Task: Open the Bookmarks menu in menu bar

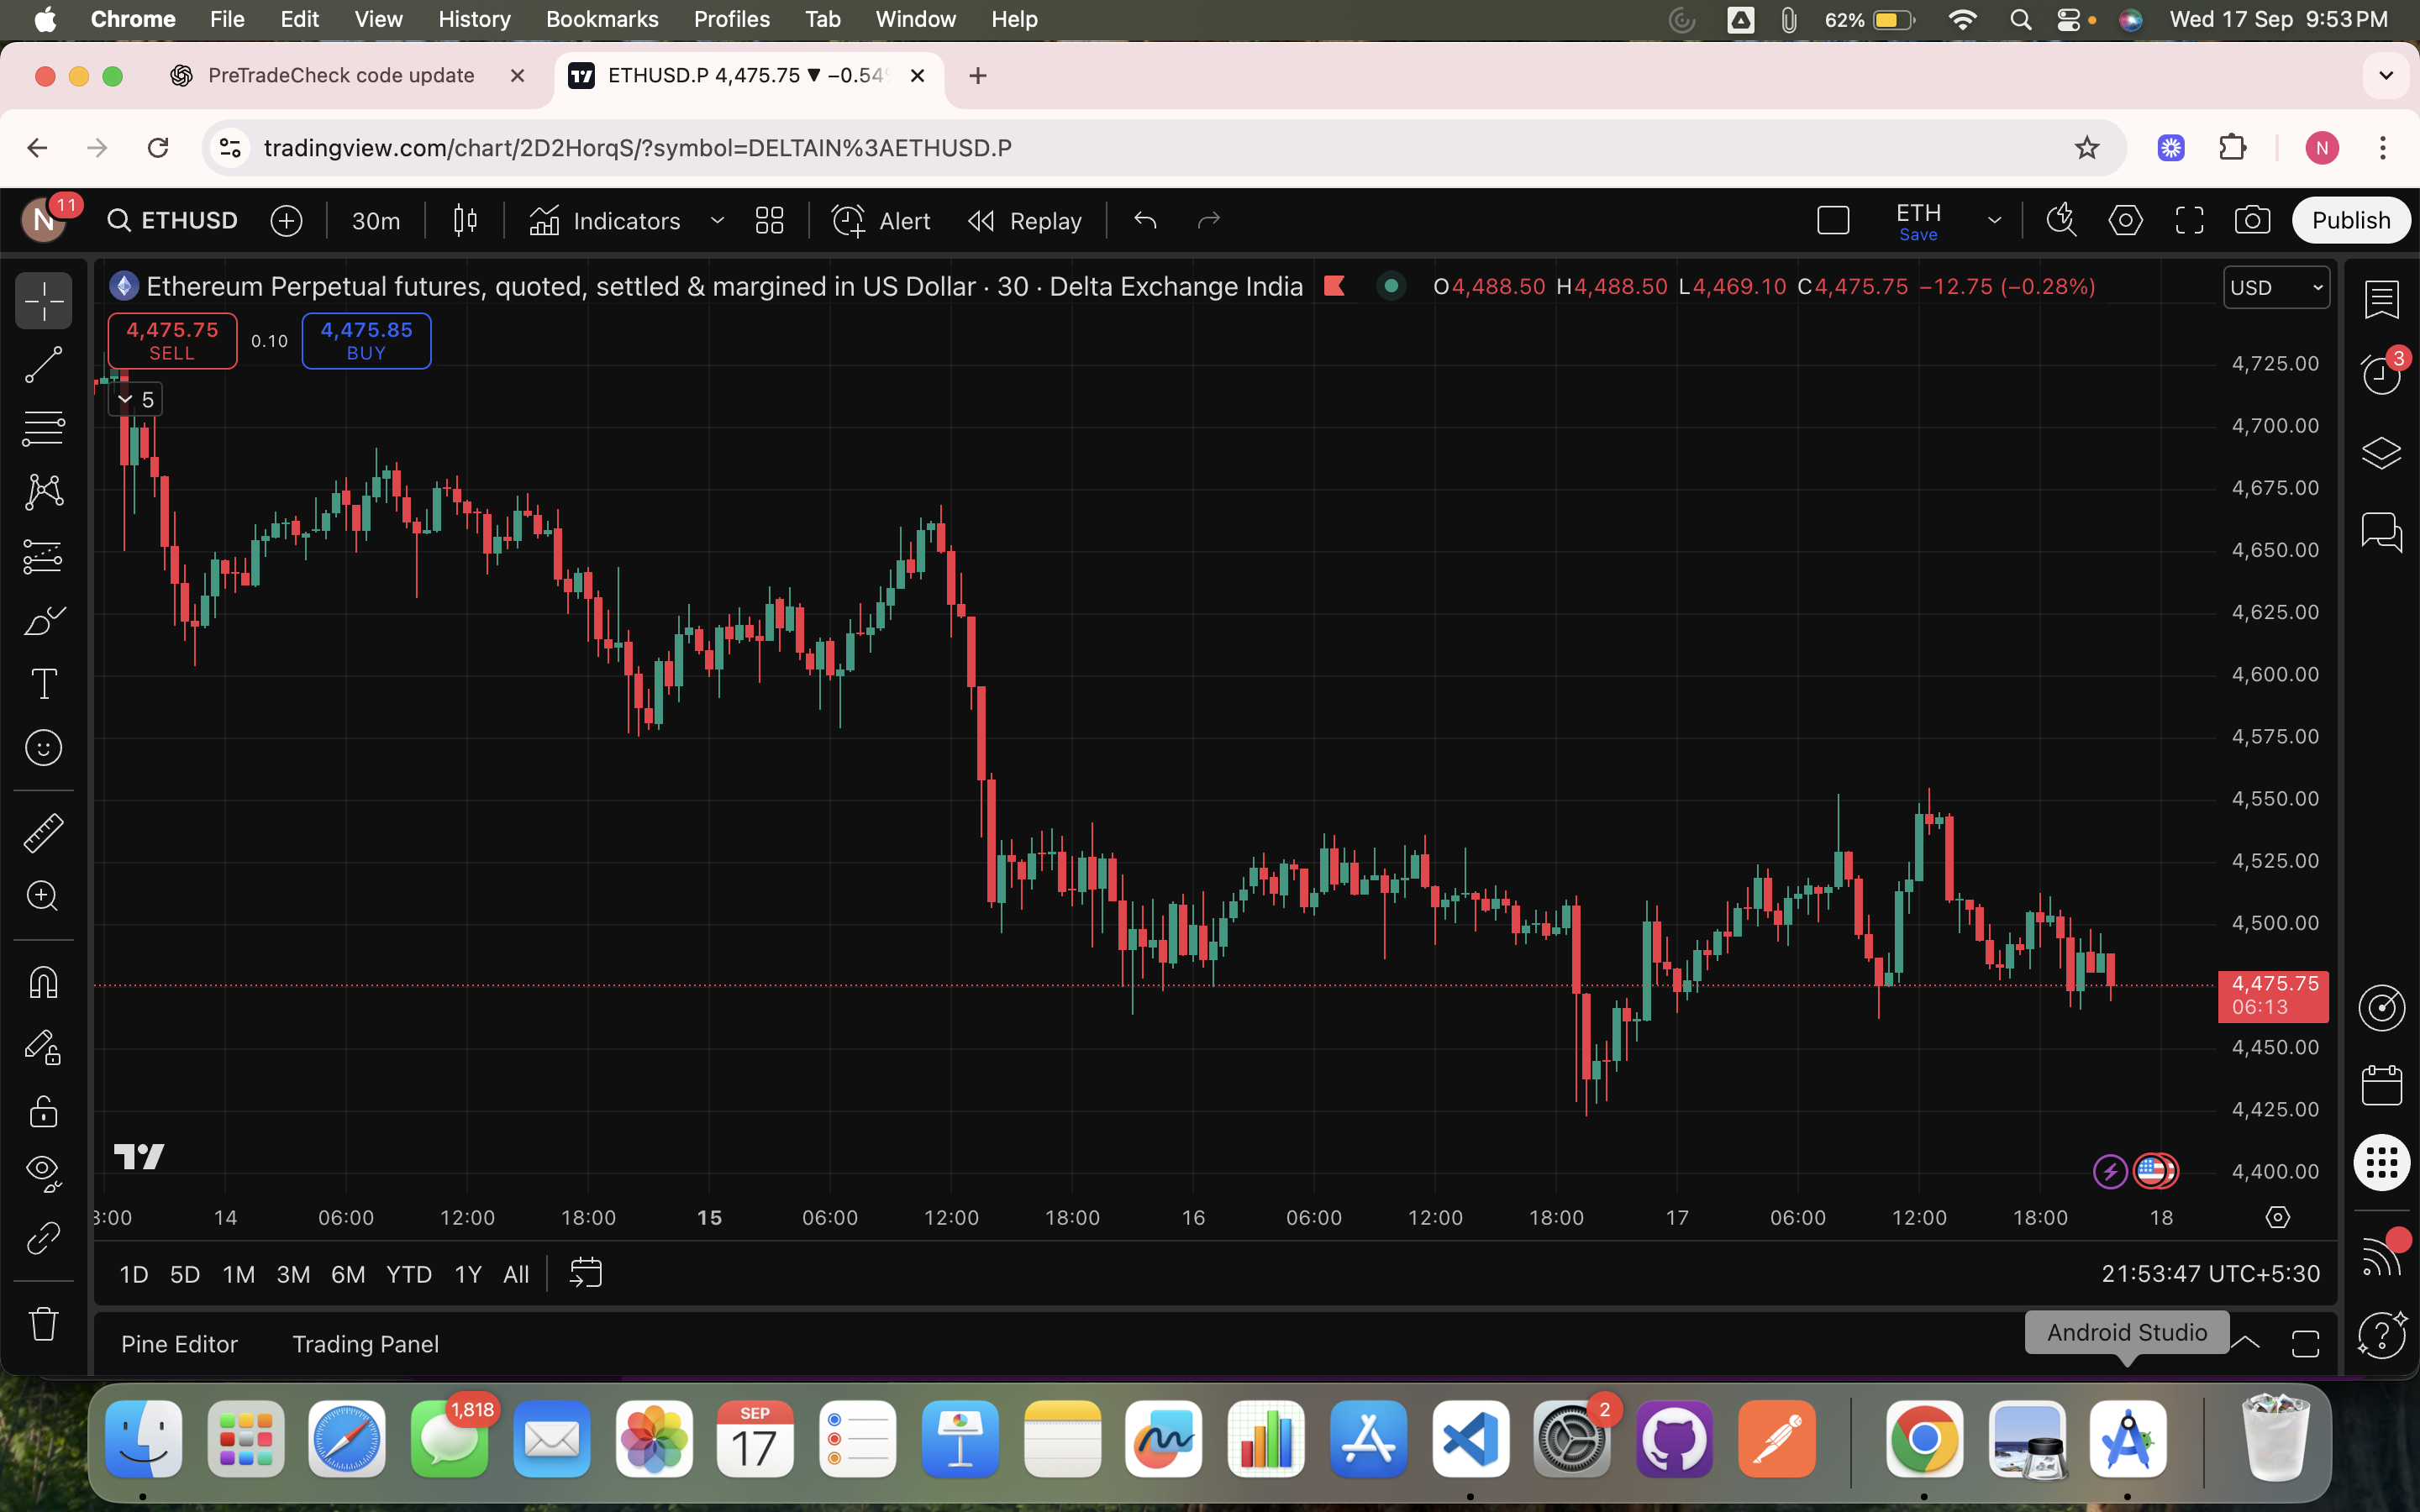Action: click(x=601, y=19)
